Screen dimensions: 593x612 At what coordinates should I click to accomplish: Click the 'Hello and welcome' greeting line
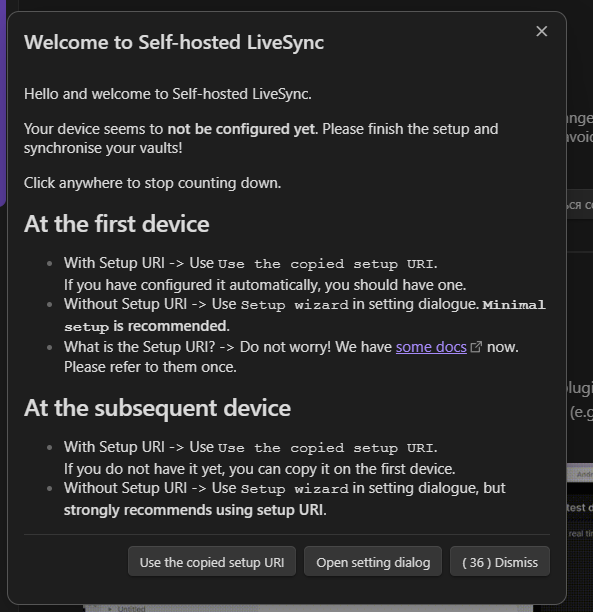[168, 94]
